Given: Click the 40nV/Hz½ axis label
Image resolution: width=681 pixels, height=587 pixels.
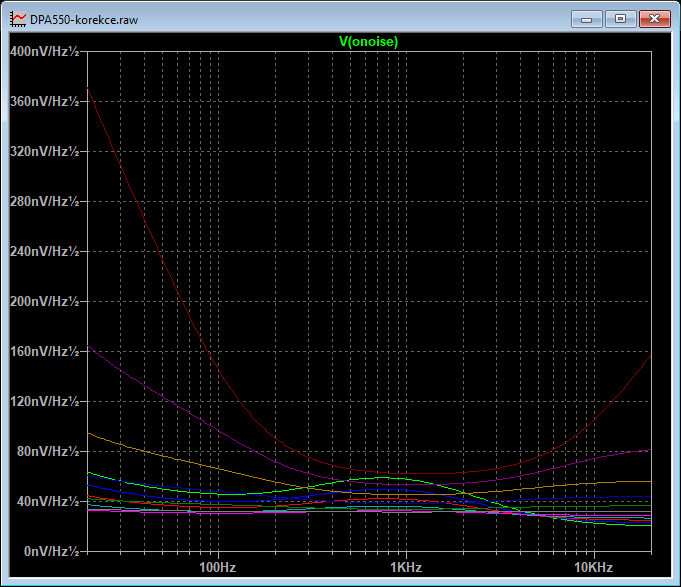Looking at the screenshot, I should tap(48, 501).
